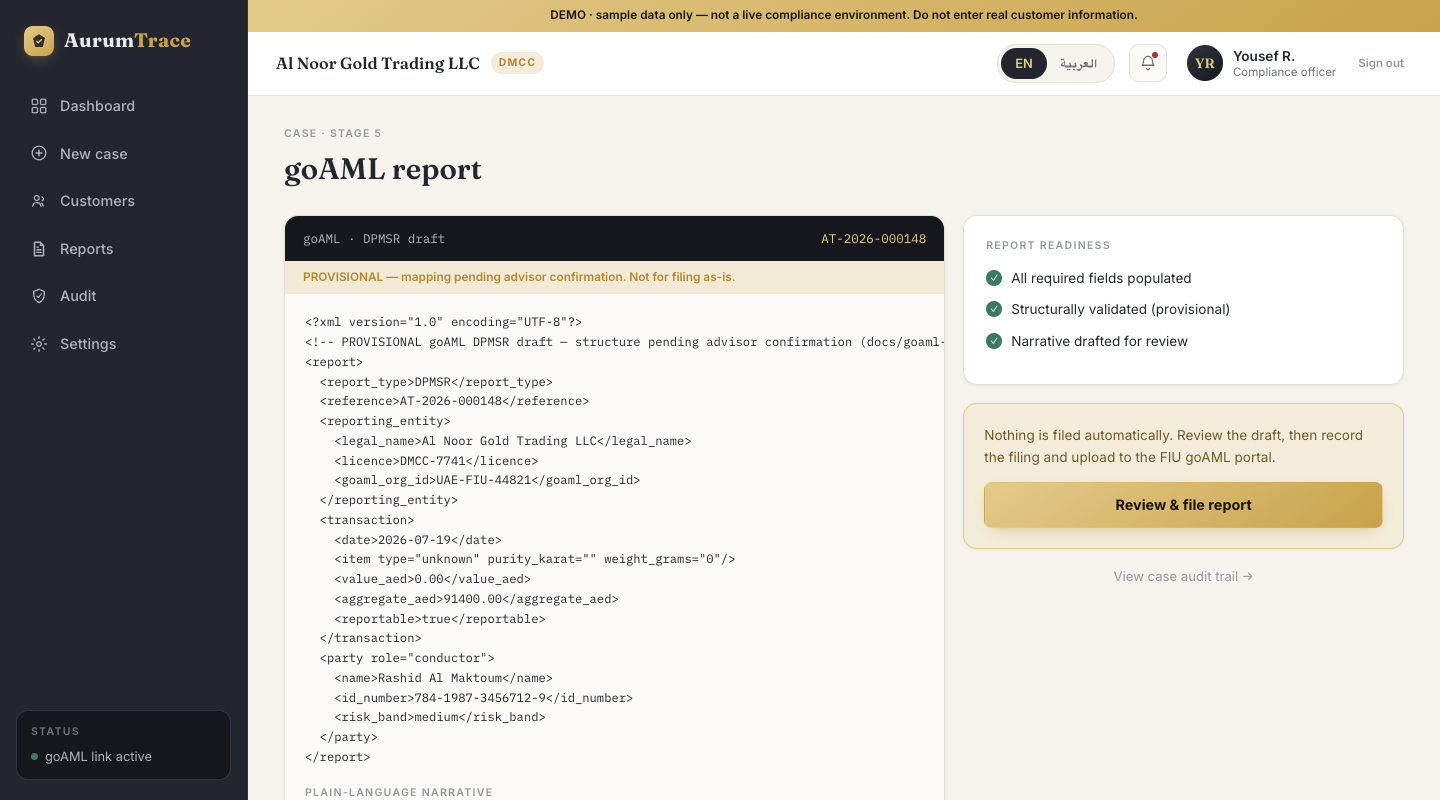Image resolution: width=1440 pixels, height=800 pixels.
Task: Click the goAML link active status text
Action: [x=98, y=757]
